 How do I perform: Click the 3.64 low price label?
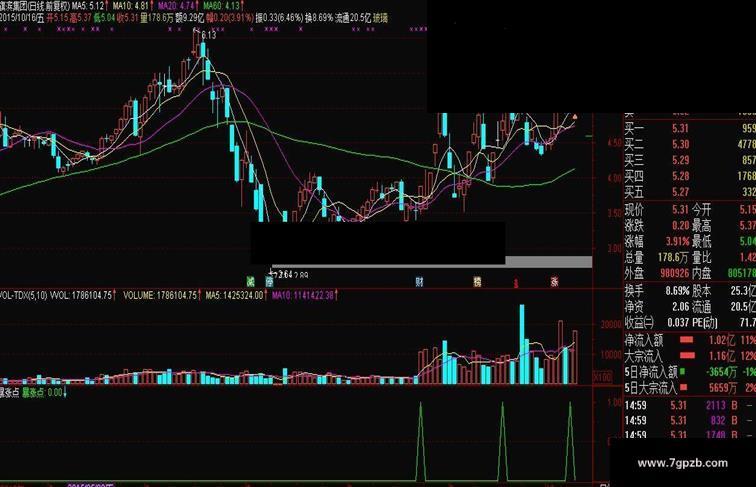click(285, 274)
